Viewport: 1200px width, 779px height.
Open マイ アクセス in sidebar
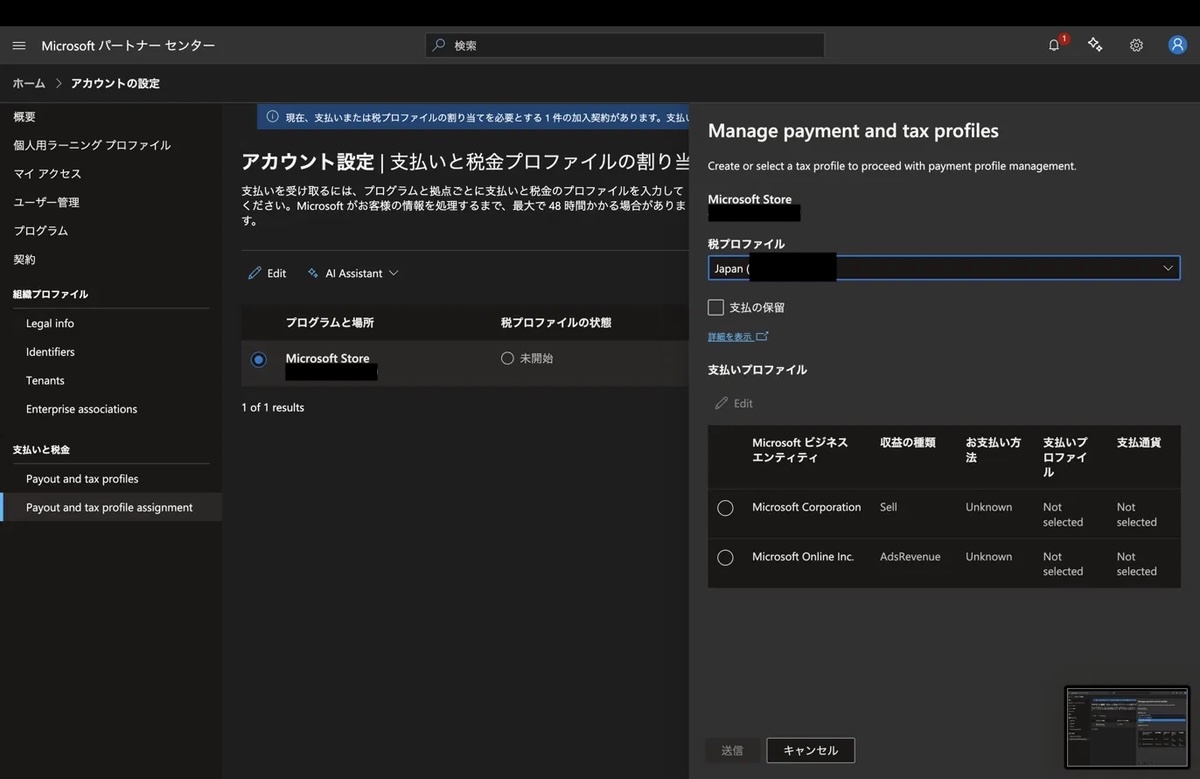tap(47, 173)
